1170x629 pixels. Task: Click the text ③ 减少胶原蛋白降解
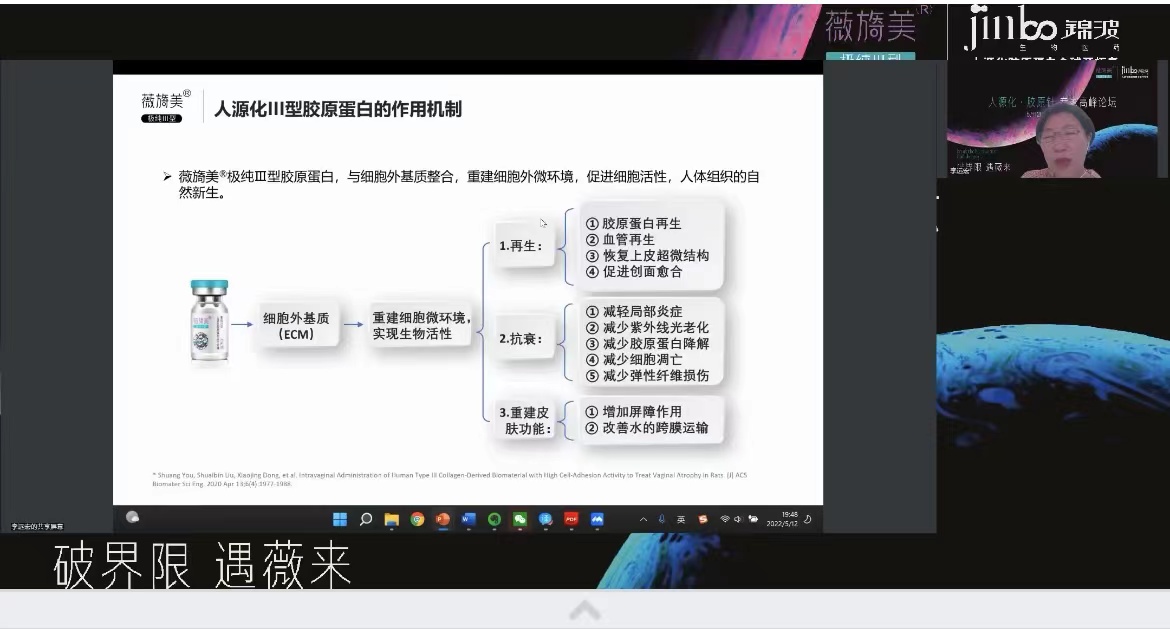(647, 343)
